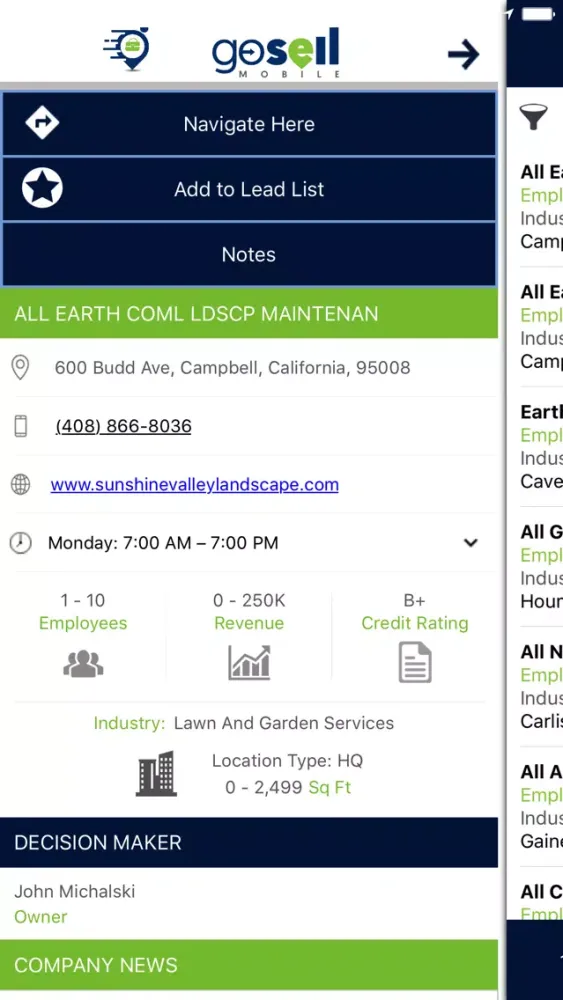563x1000 pixels.
Task: Select the company name header bar
Action: pos(249,313)
